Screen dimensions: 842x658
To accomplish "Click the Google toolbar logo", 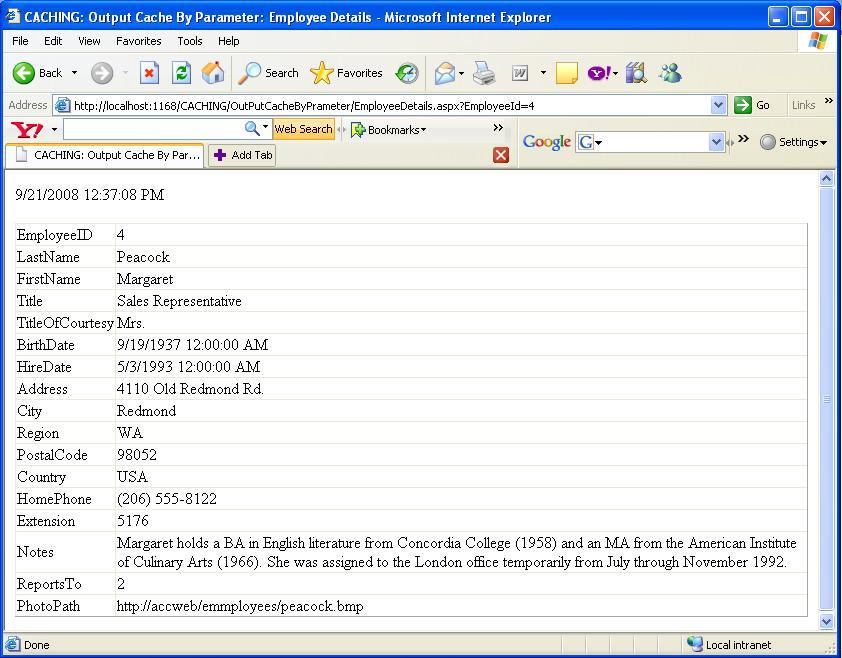I will 547,142.
